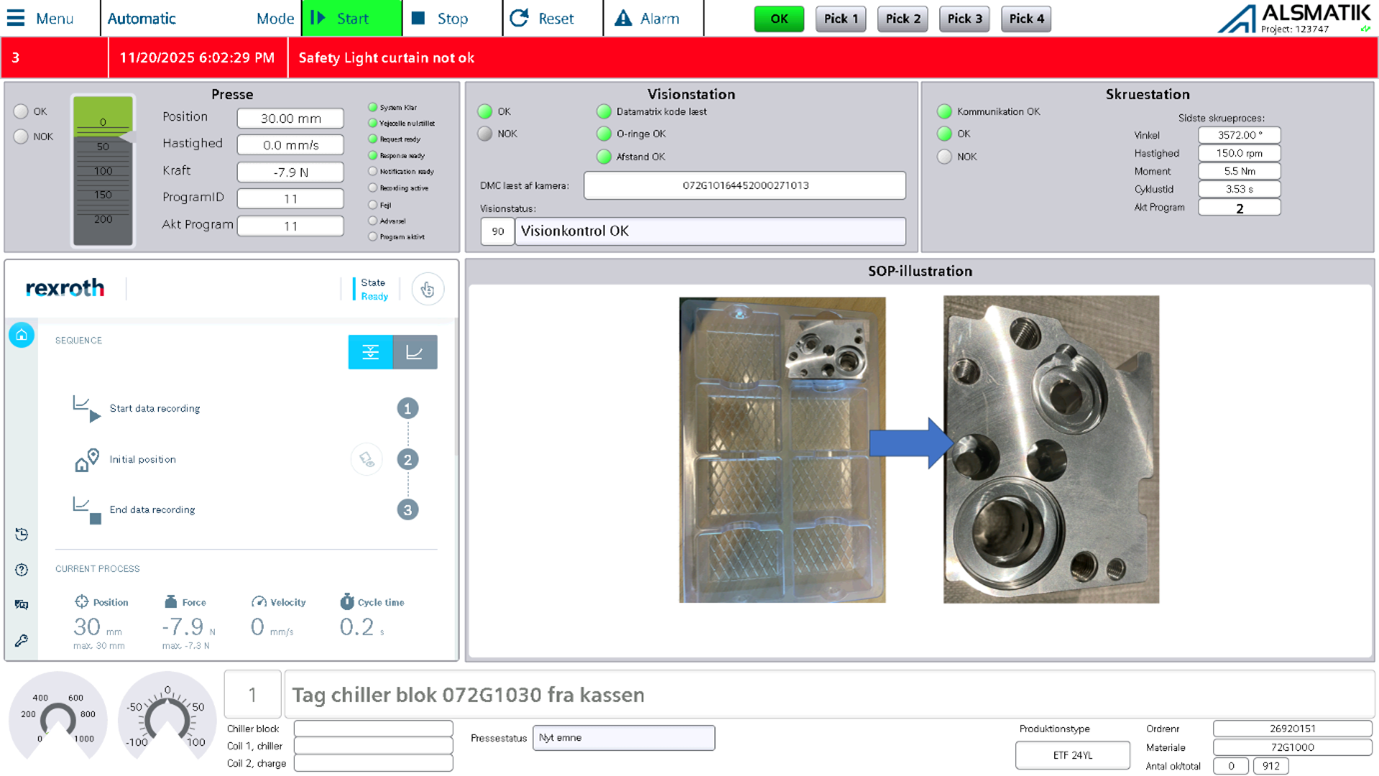The width and height of the screenshot is (1379, 776).
Task: Open the Rexroth home icon
Action: click(21, 335)
